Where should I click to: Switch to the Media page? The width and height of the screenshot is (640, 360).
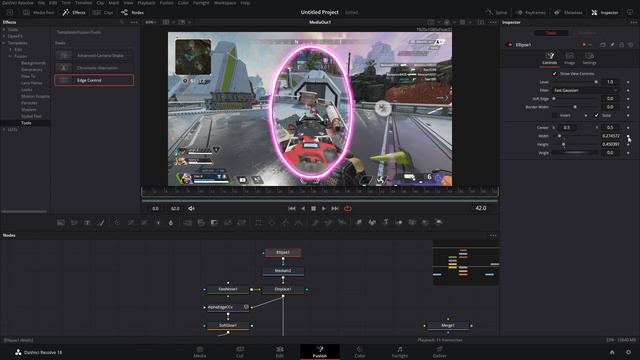click(200, 352)
